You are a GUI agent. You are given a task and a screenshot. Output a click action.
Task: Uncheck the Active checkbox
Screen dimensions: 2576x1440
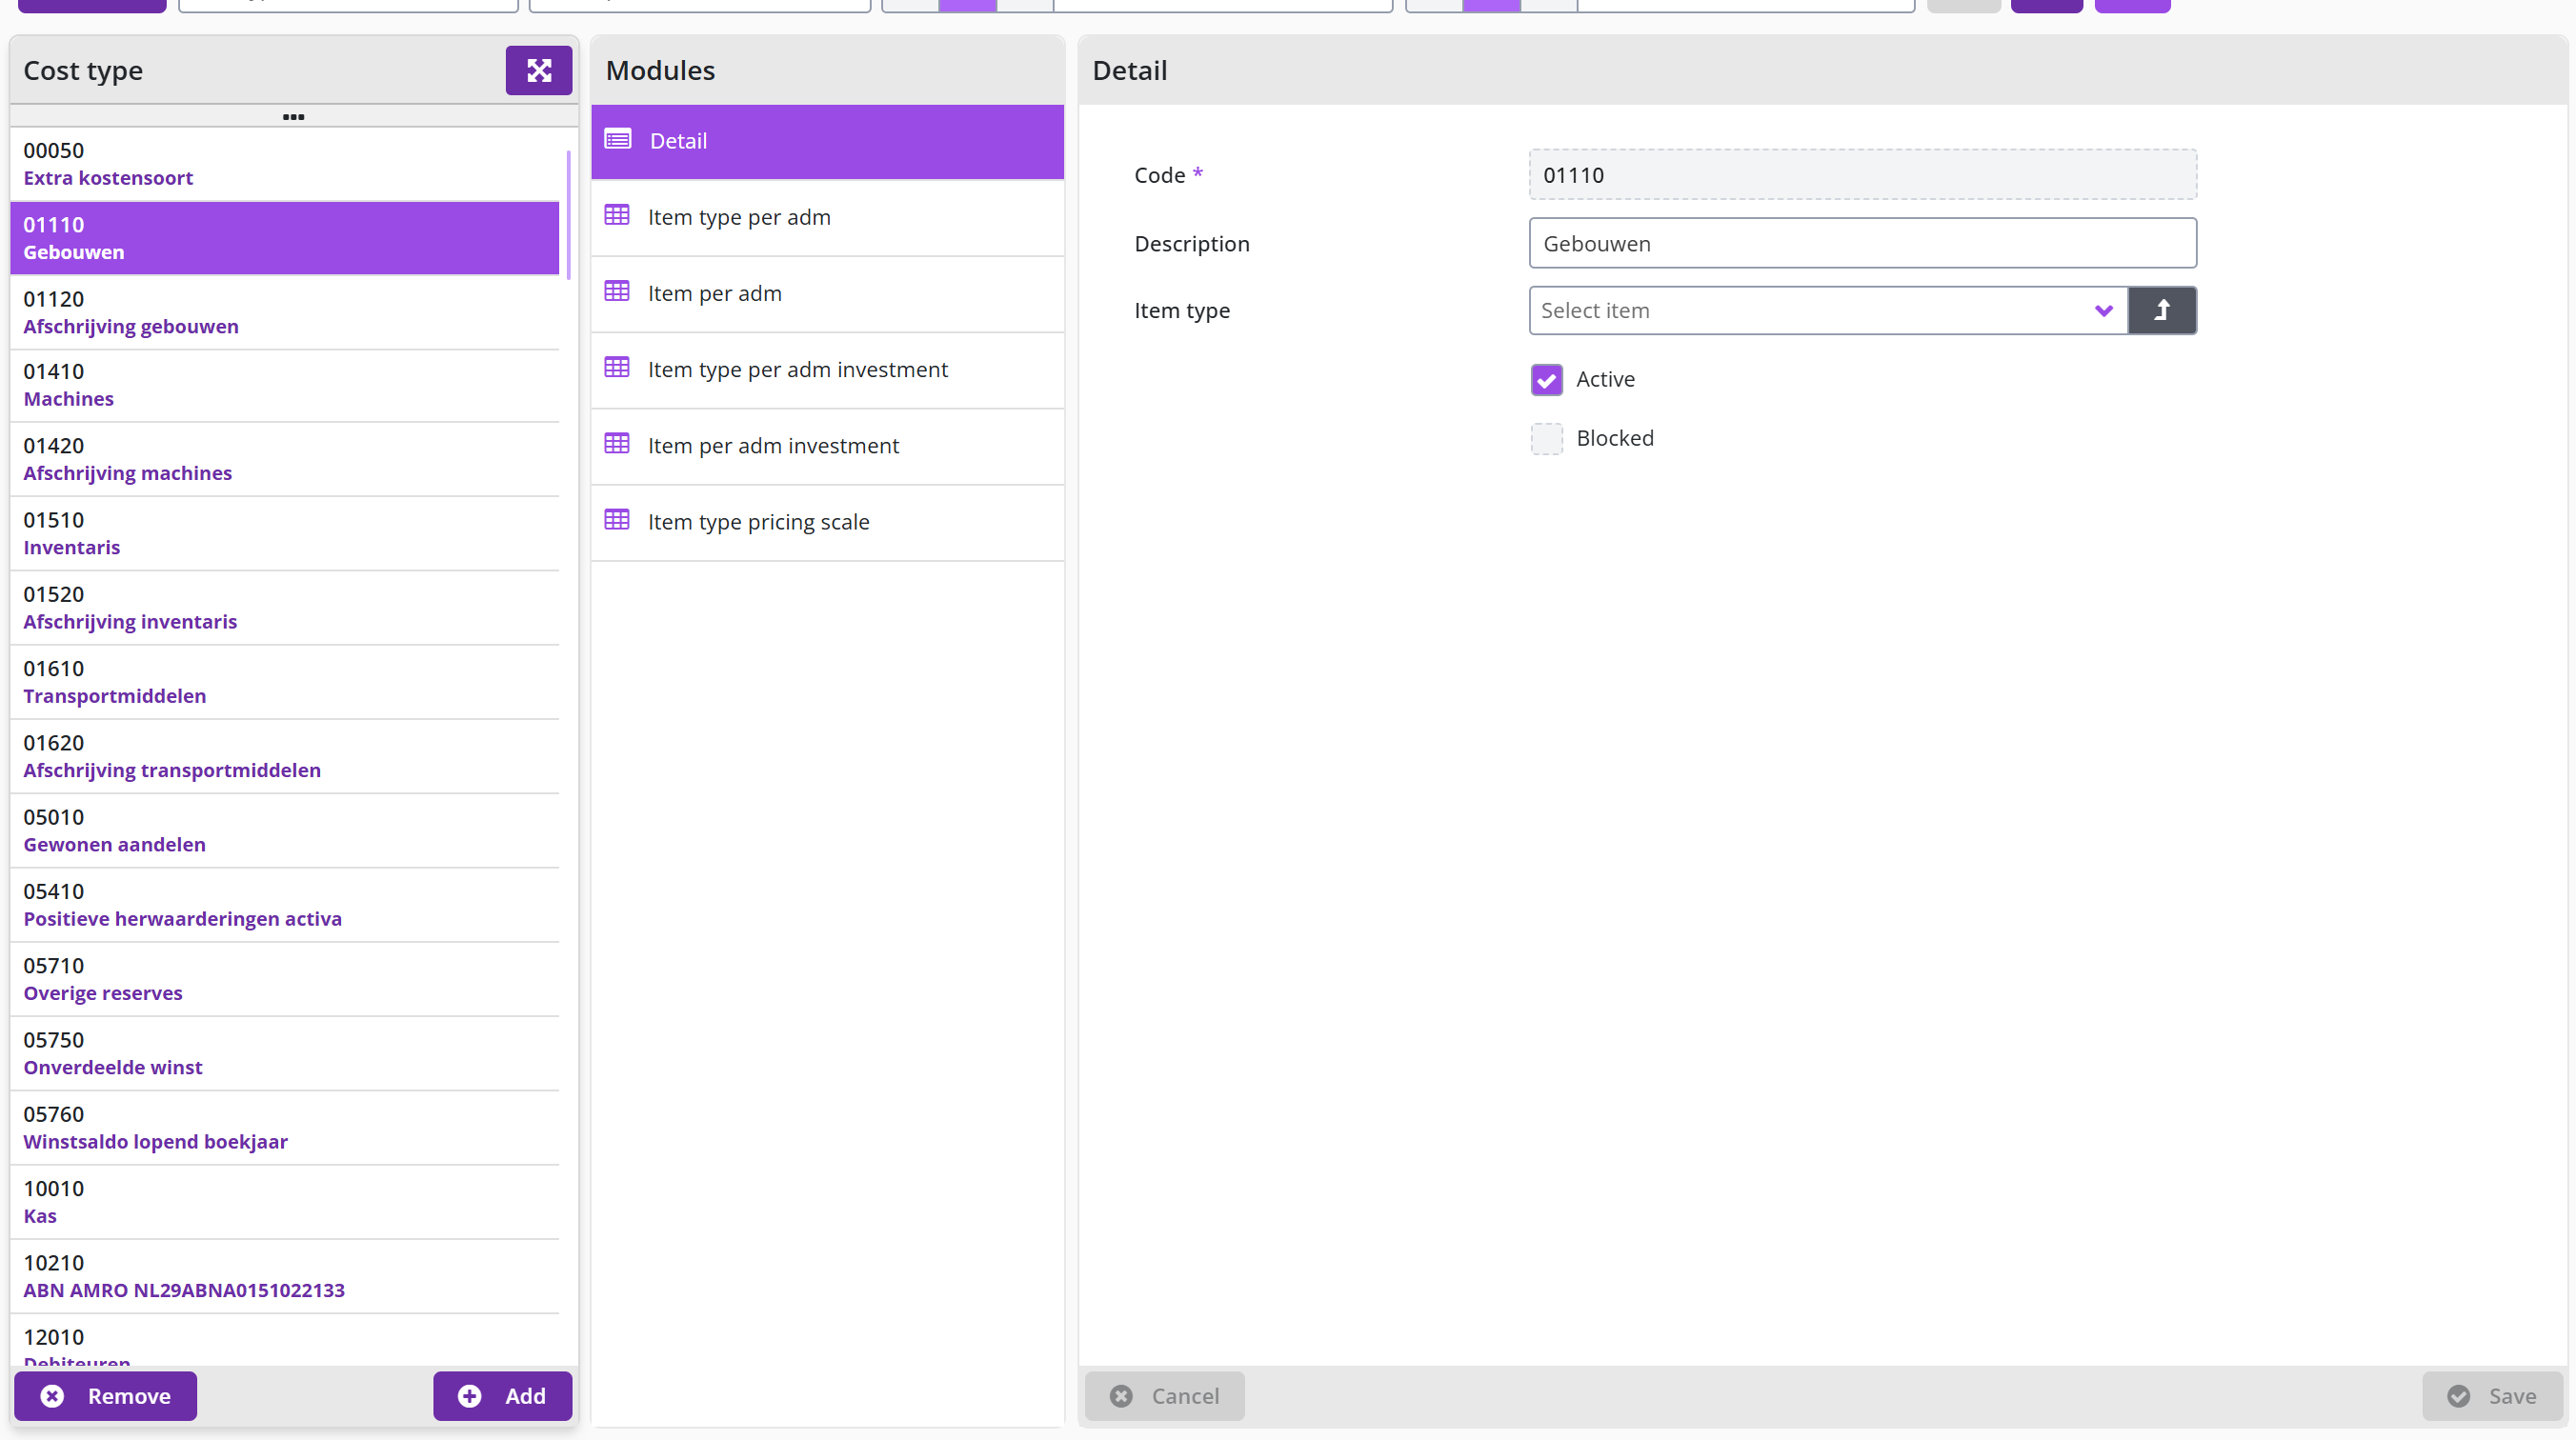[1546, 380]
